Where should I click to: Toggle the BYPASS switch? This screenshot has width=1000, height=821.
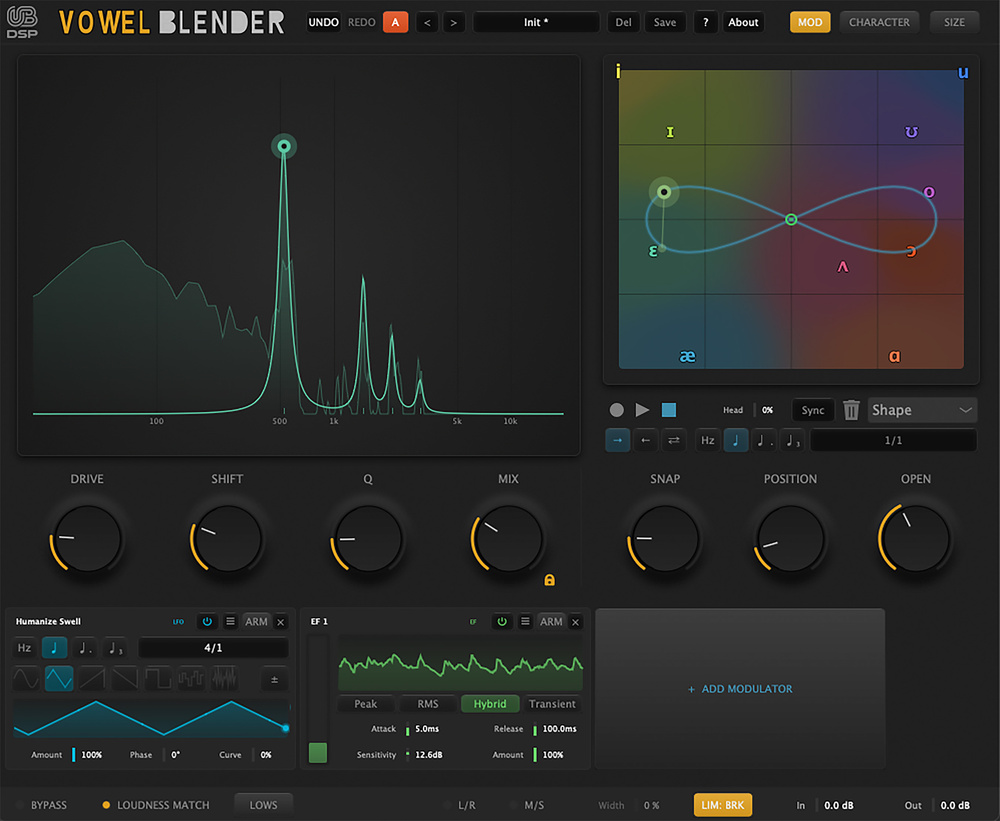[42, 805]
